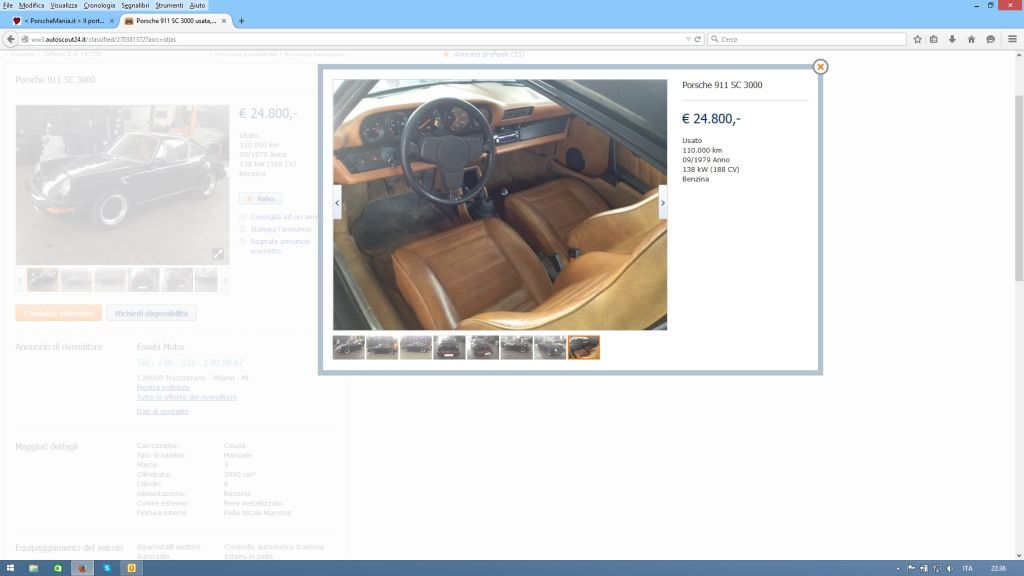
Task: Select the third gallery thumbnail
Action: tap(416, 347)
